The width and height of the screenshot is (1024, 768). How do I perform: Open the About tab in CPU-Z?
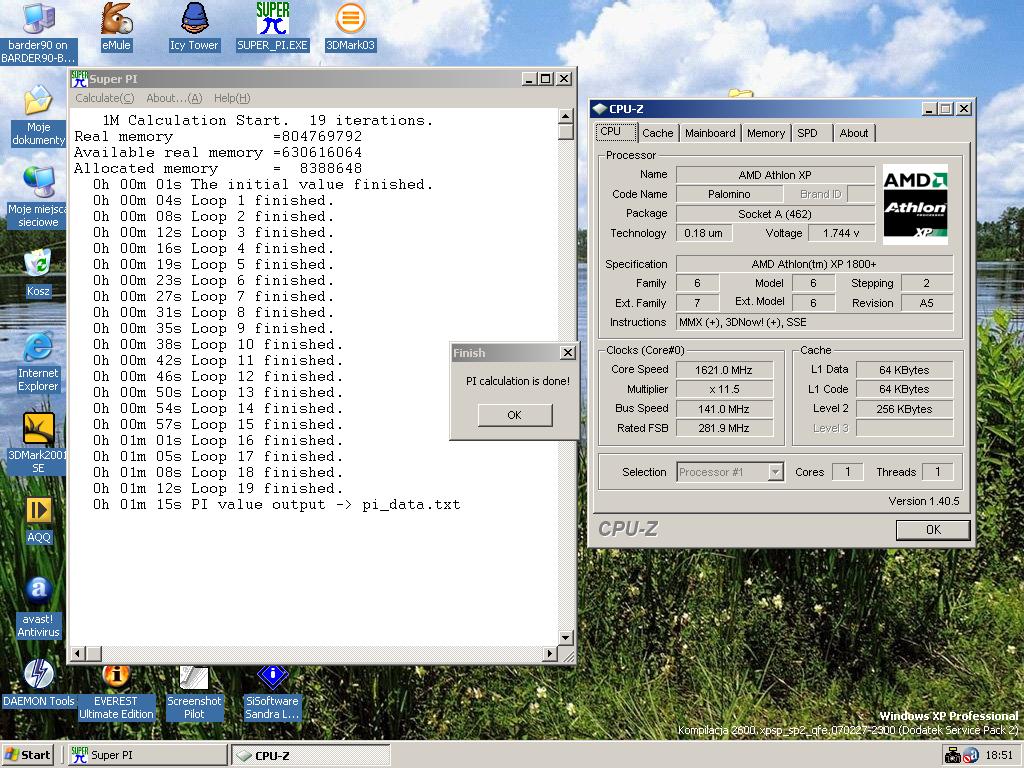pyautogui.click(x=854, y=133)
